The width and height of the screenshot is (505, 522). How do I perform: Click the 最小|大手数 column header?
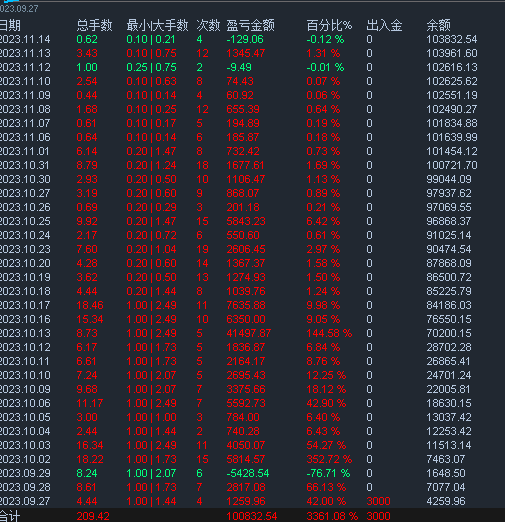point(157,25)
